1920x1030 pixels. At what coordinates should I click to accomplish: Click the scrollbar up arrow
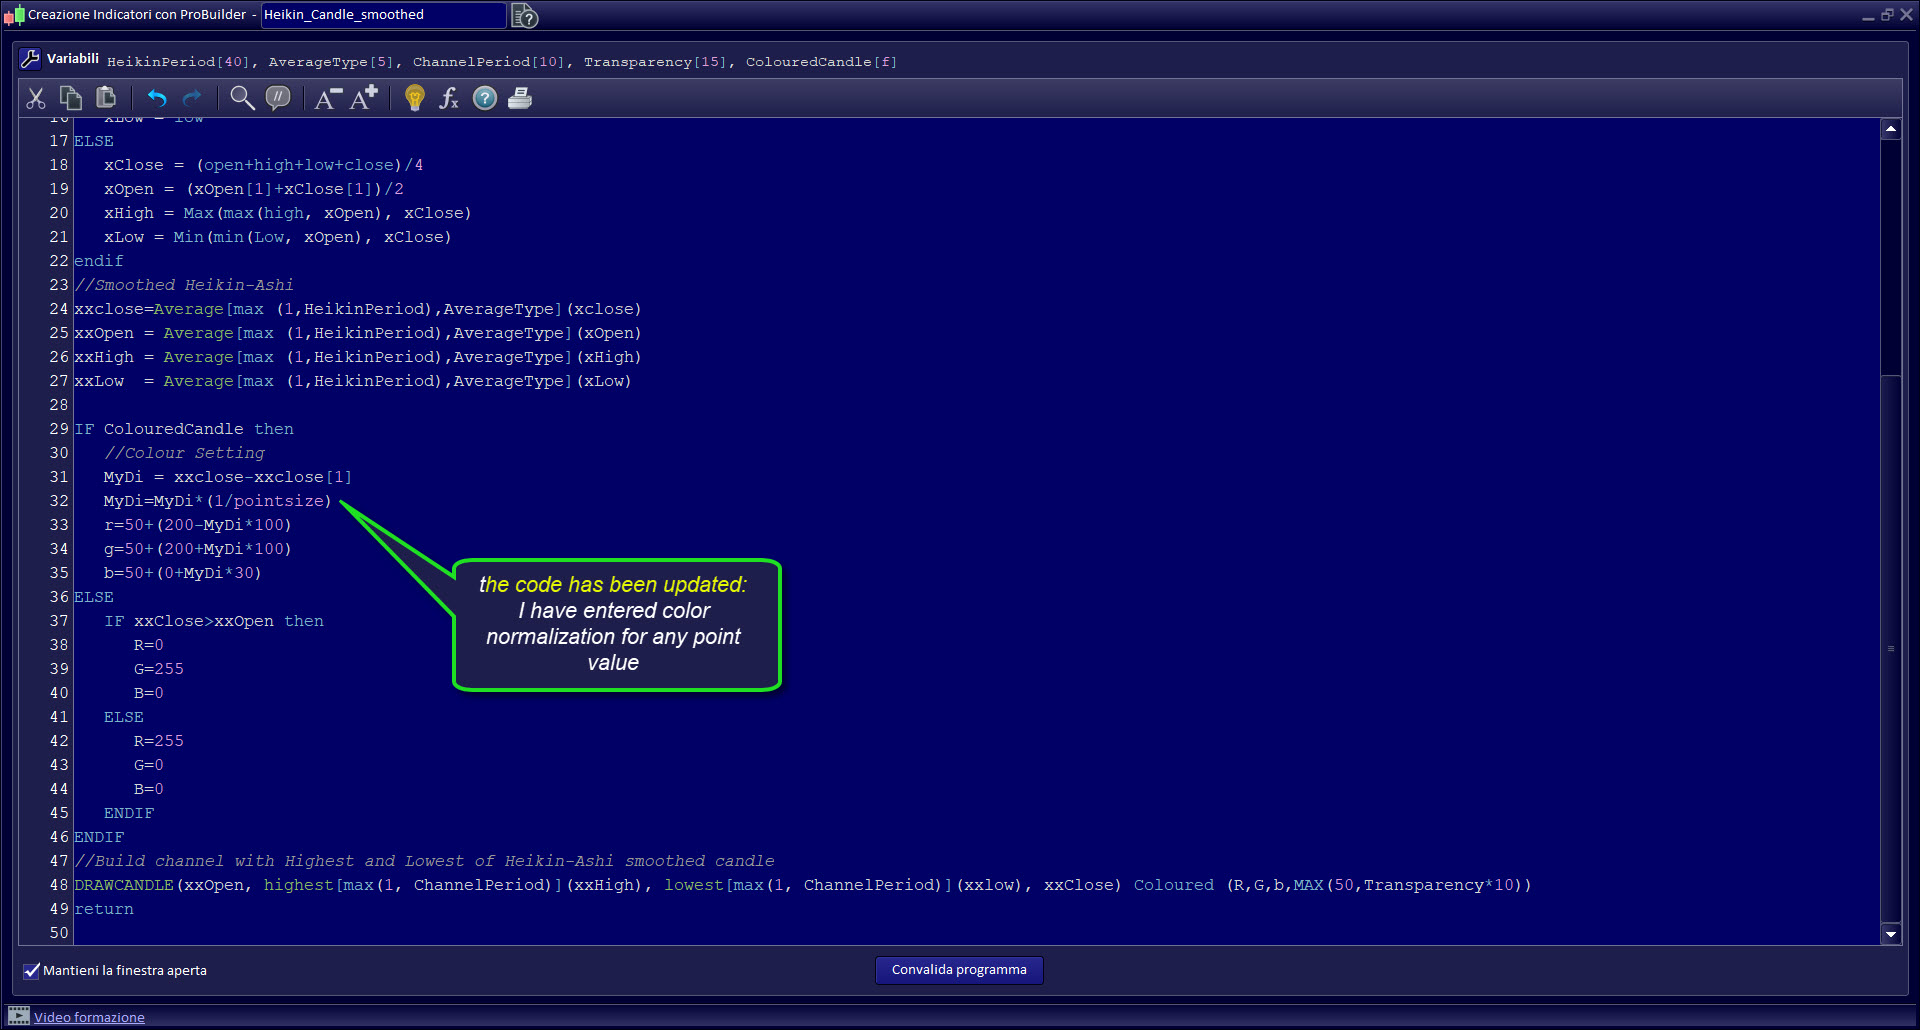(1890, 129)
